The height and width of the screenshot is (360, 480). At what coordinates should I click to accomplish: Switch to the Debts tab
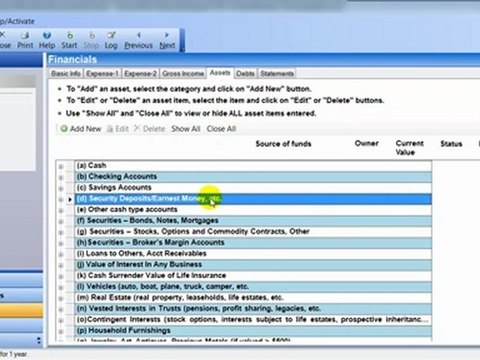[245, 73]
